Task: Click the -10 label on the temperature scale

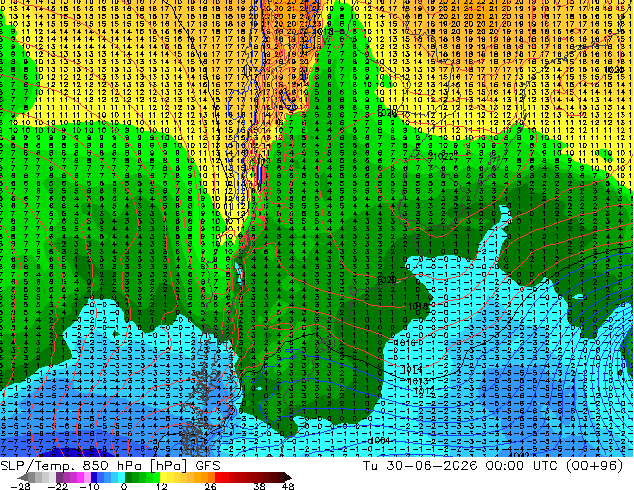Action: 89,486
